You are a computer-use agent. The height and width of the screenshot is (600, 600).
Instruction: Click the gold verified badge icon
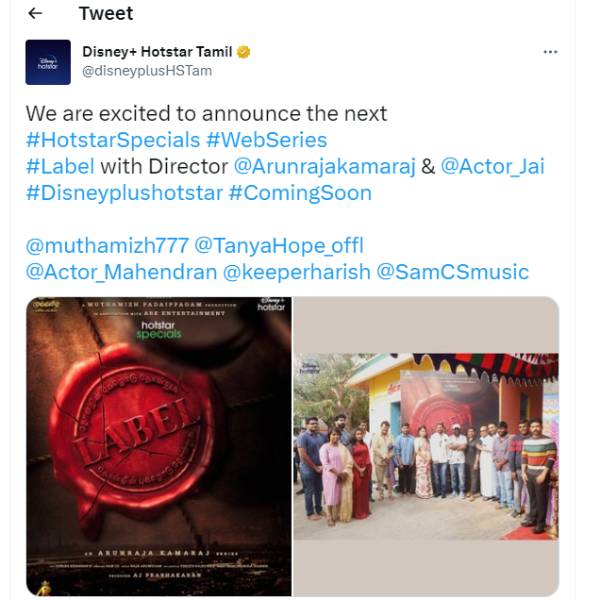click(x=243, y=52)
